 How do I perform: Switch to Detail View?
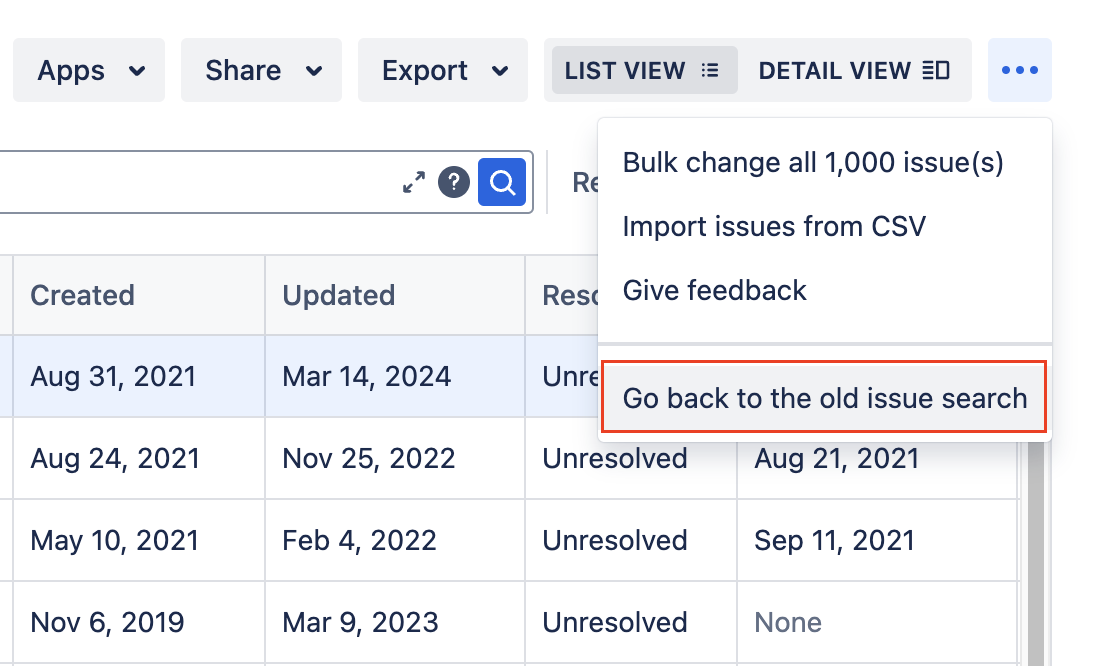tap(853, 70)
